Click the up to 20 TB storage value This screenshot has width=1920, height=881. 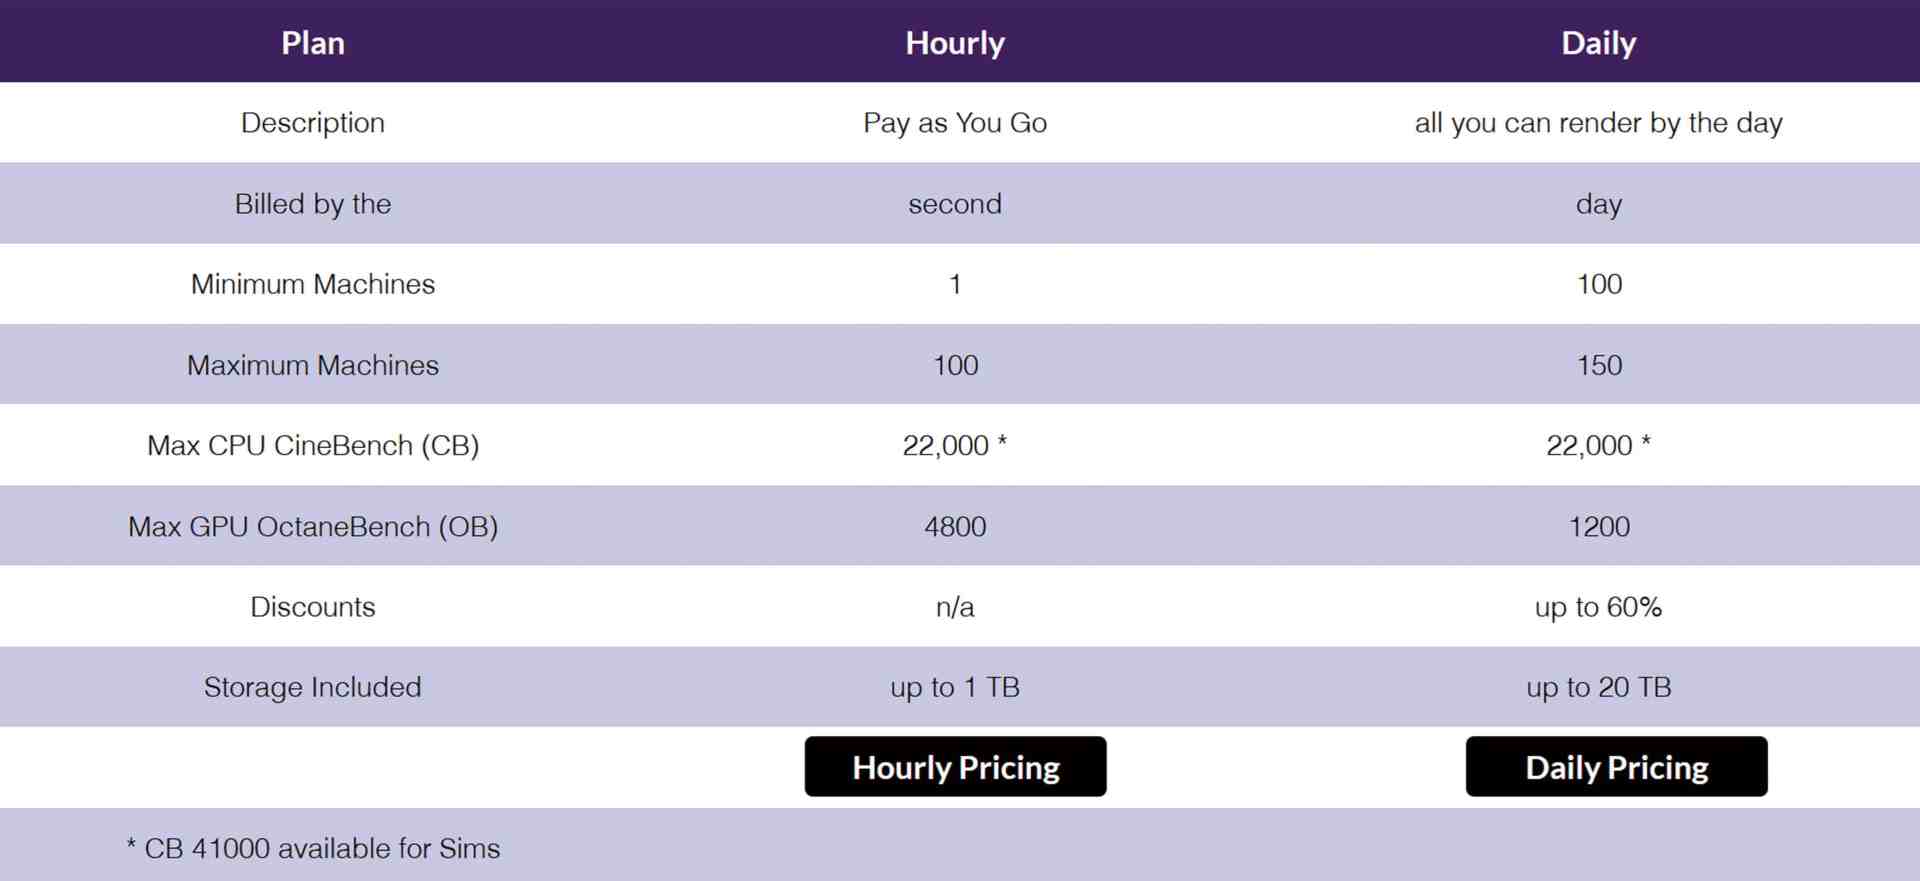pos(1598,687)
